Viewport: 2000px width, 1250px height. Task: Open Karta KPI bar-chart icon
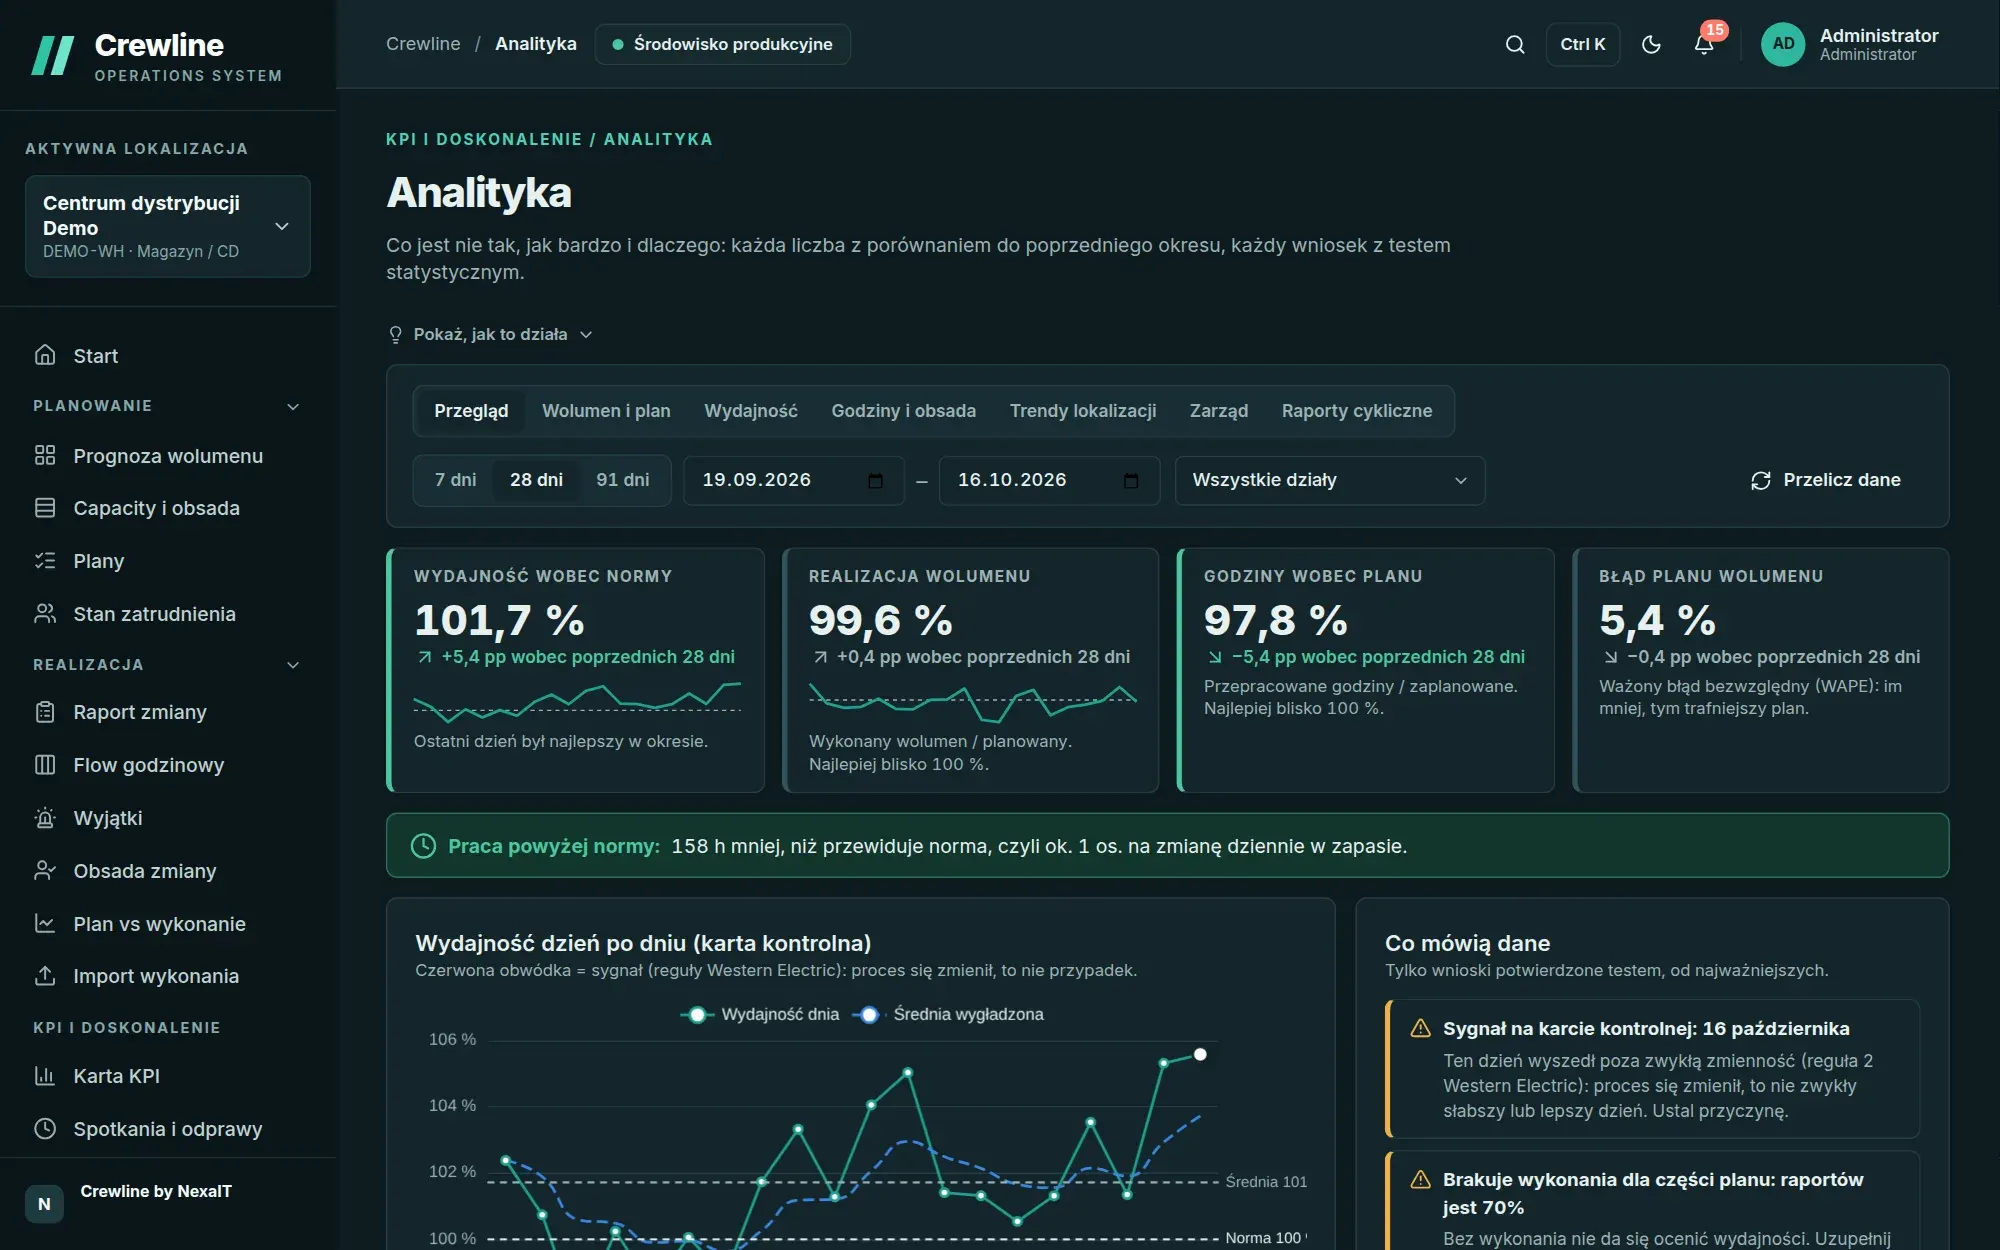(x=45, y=1076)
